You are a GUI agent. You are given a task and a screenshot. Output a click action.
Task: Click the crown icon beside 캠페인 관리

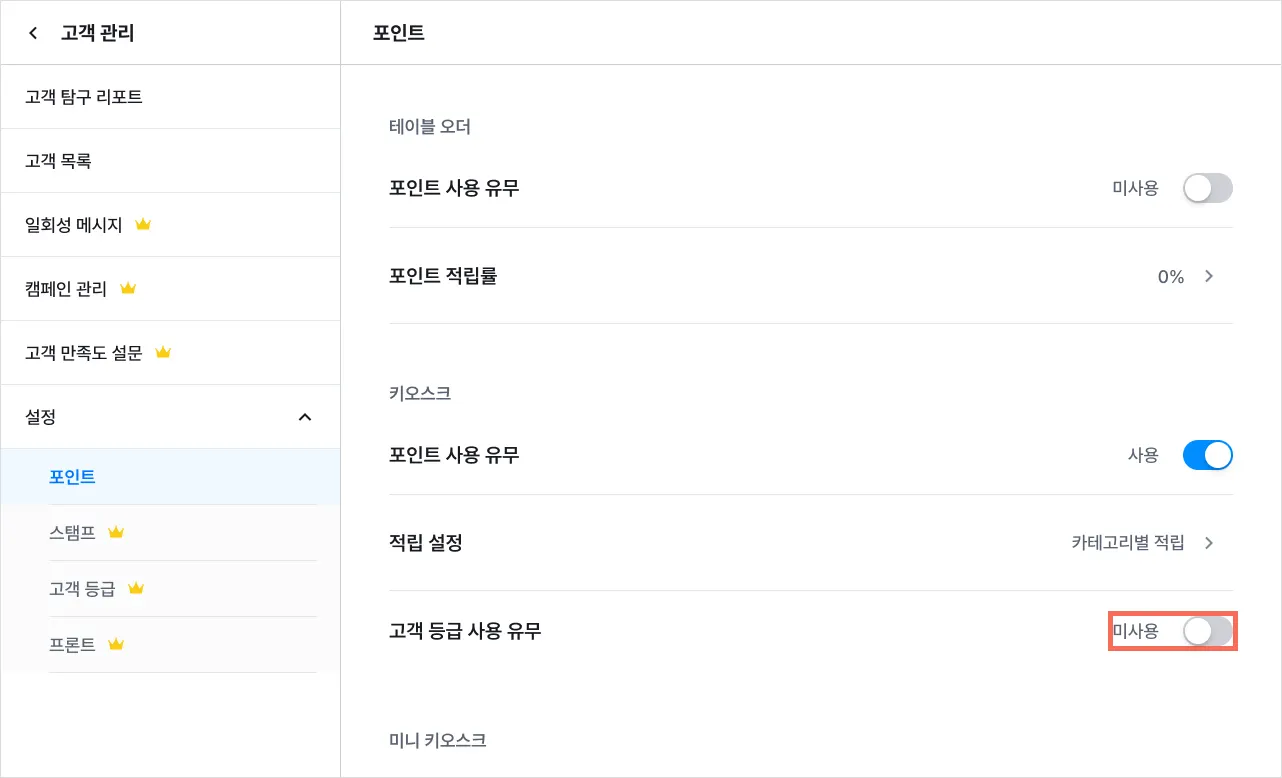coord(127,289)
